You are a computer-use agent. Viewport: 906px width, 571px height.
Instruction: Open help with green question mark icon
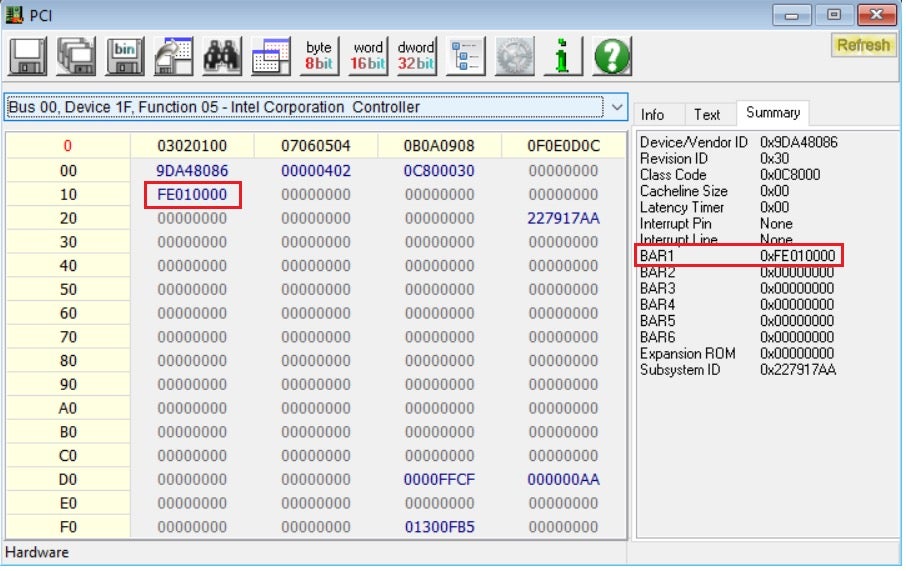click(x=611, y=56)
